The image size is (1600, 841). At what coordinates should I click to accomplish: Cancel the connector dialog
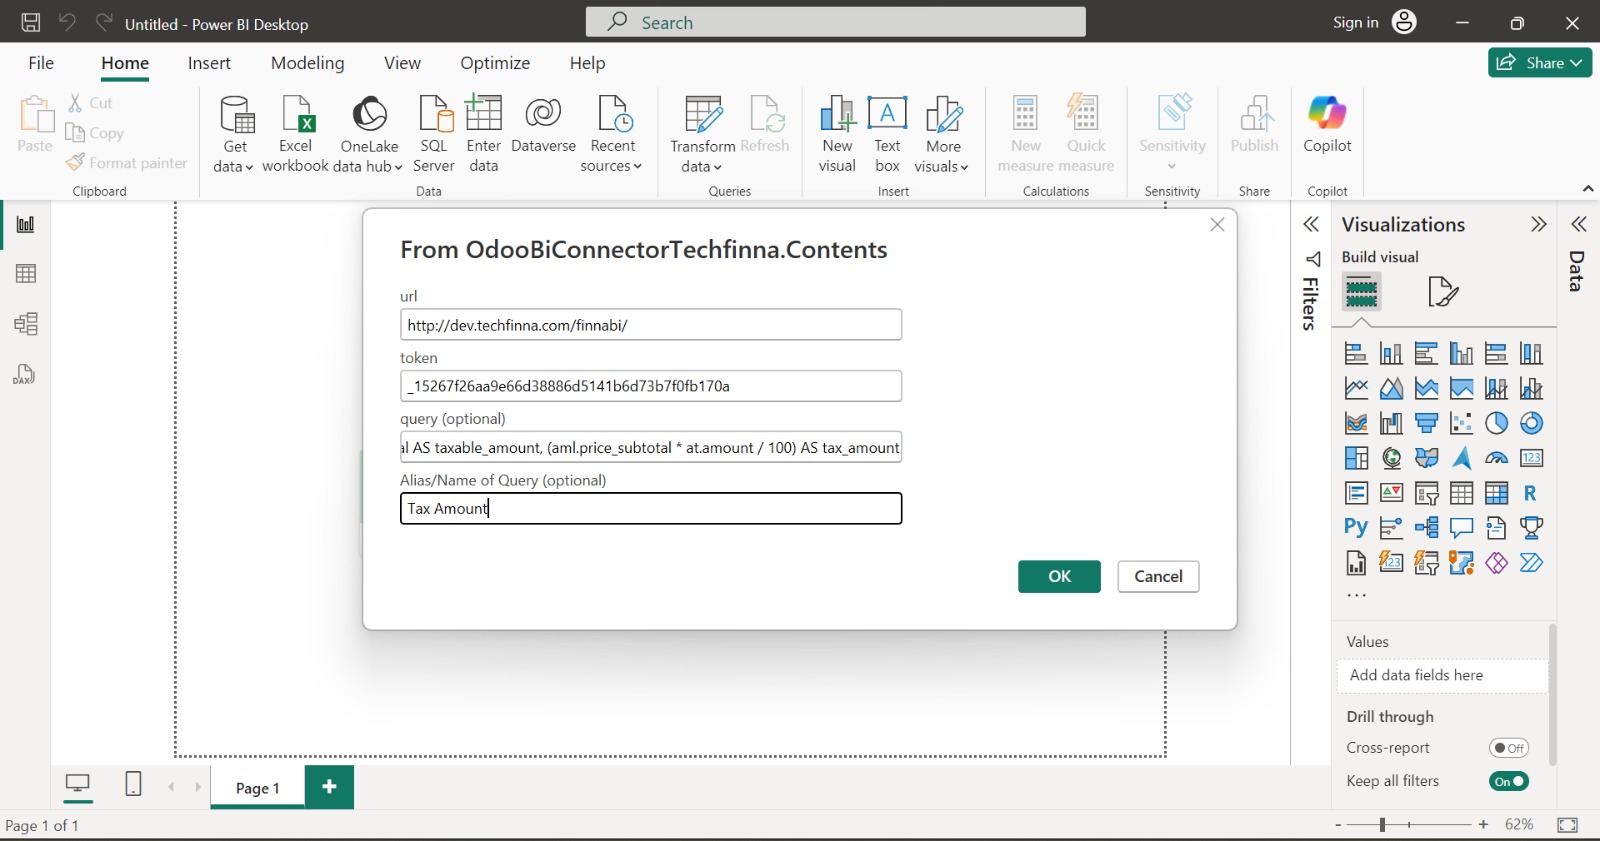[1158, 576]
